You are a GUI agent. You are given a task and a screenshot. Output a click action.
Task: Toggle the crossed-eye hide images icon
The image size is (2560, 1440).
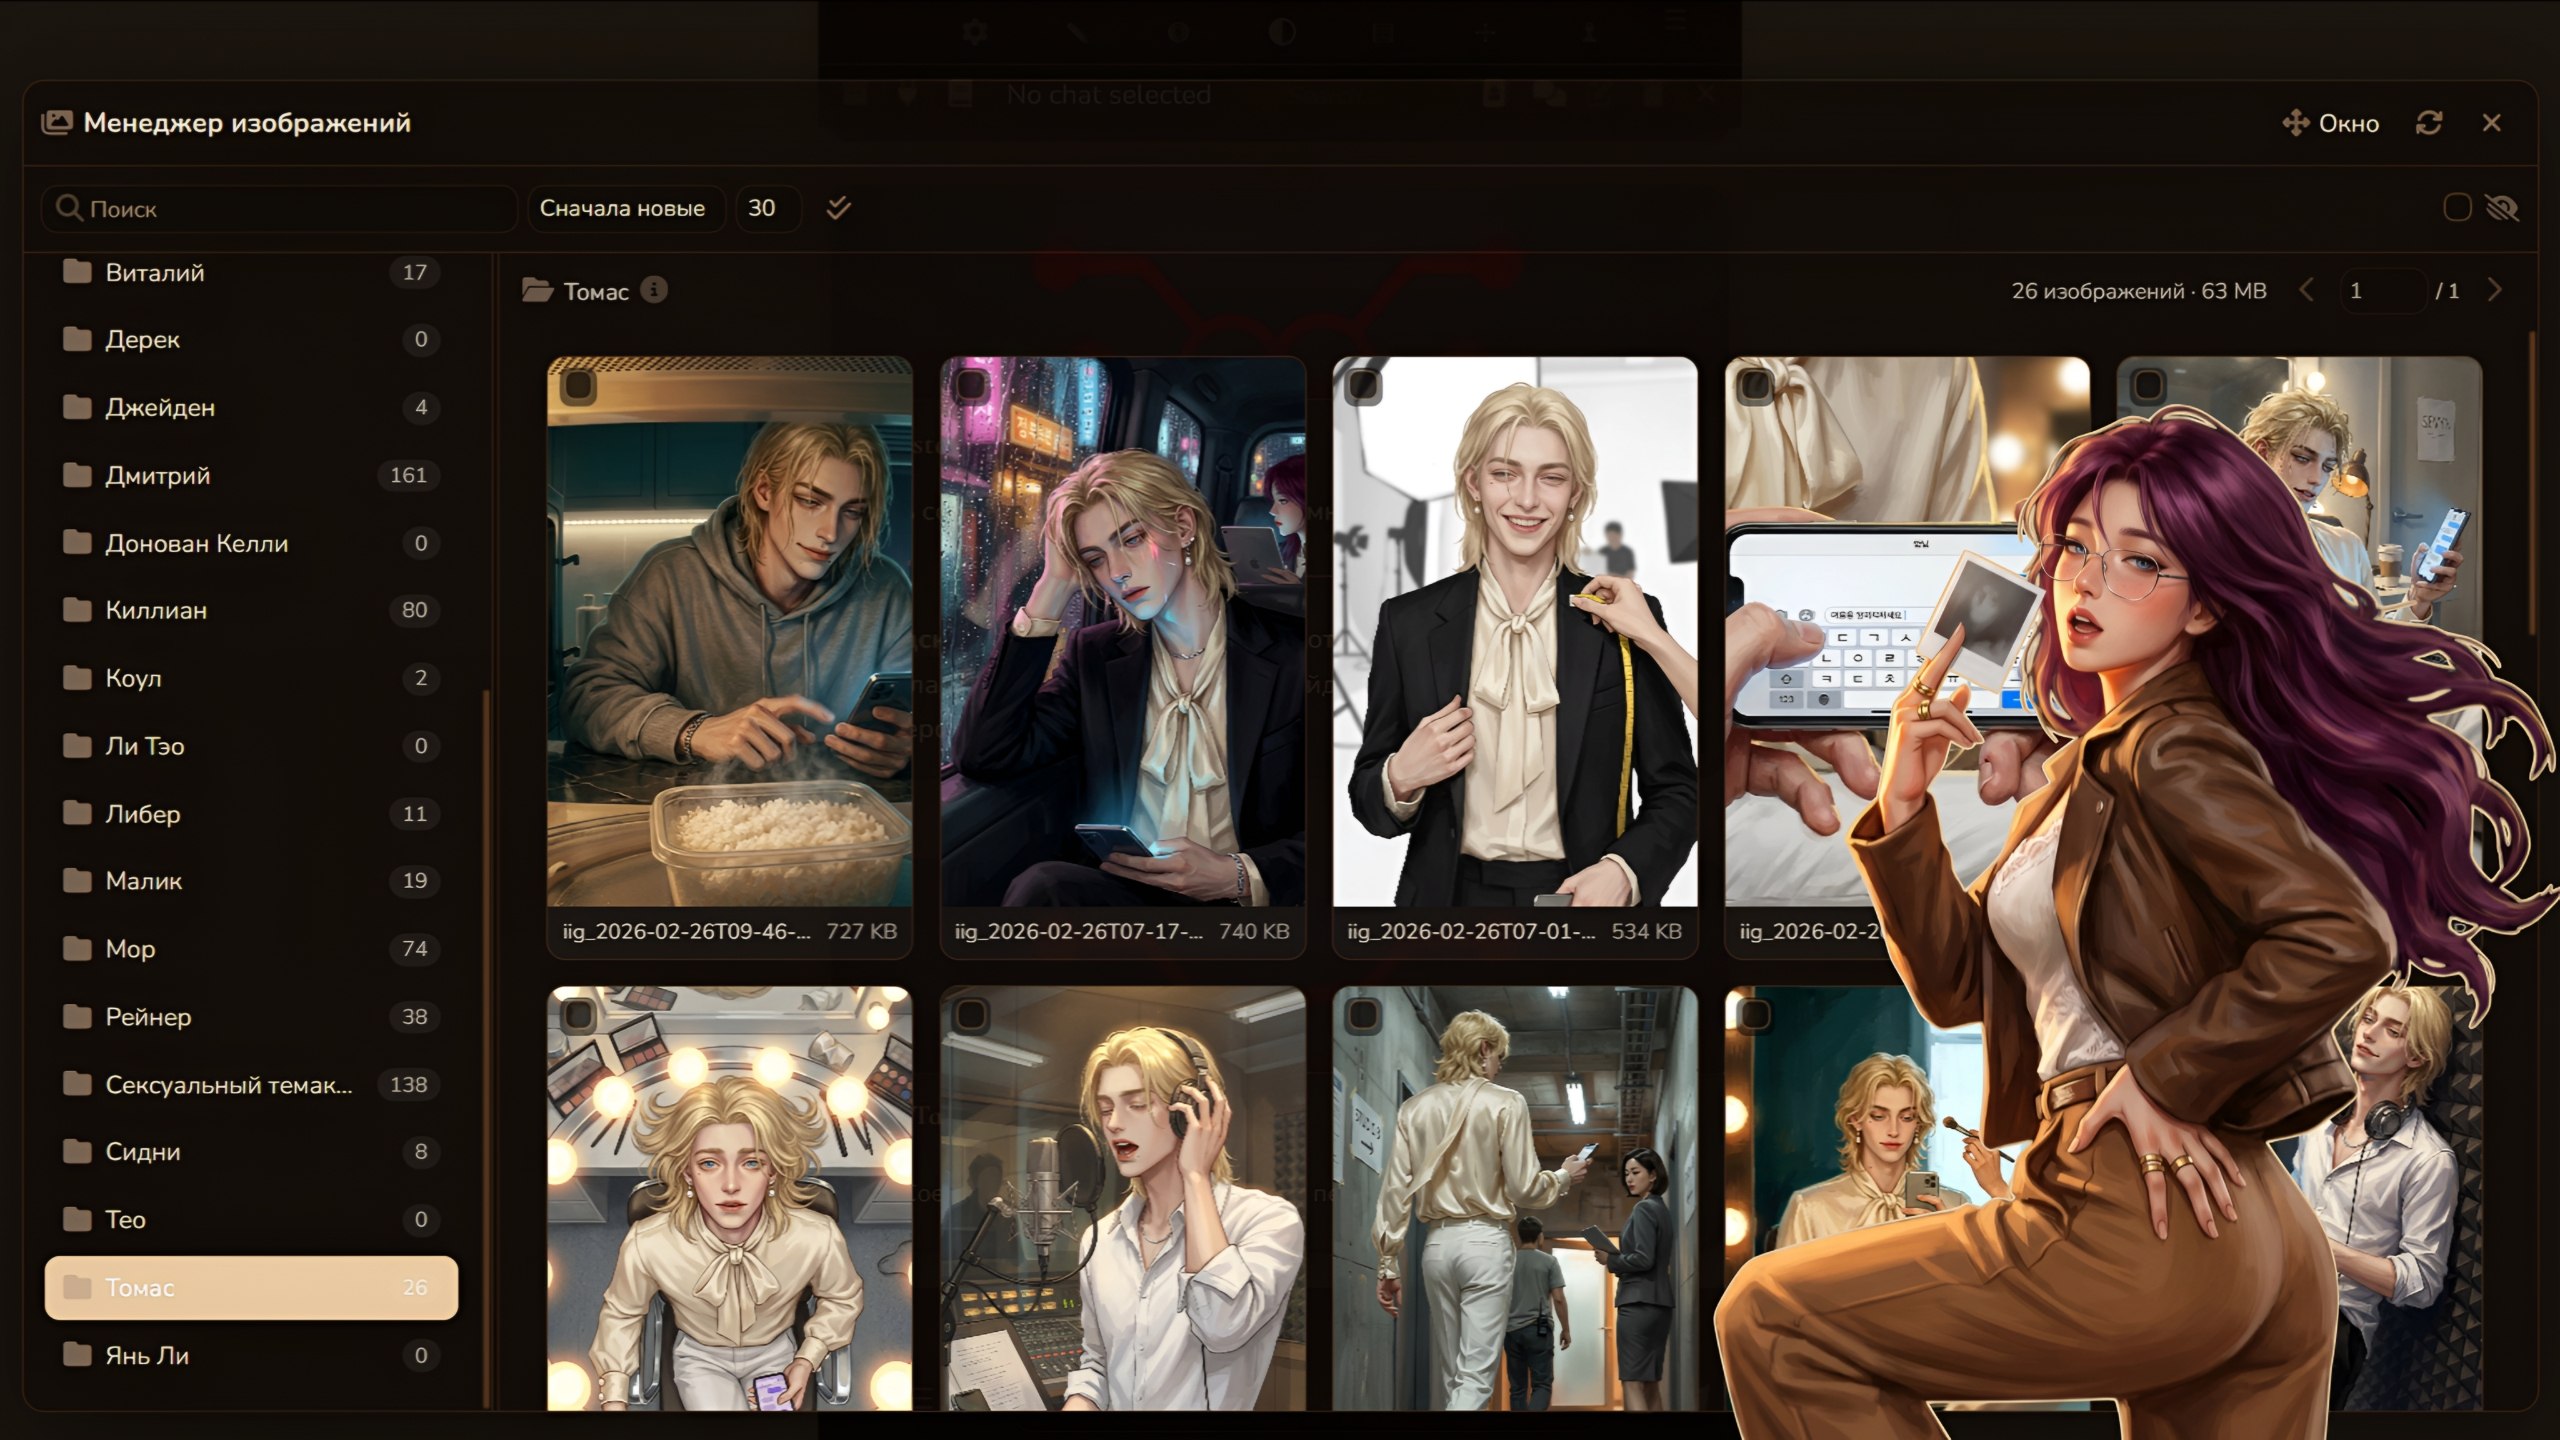(2501, 208)
